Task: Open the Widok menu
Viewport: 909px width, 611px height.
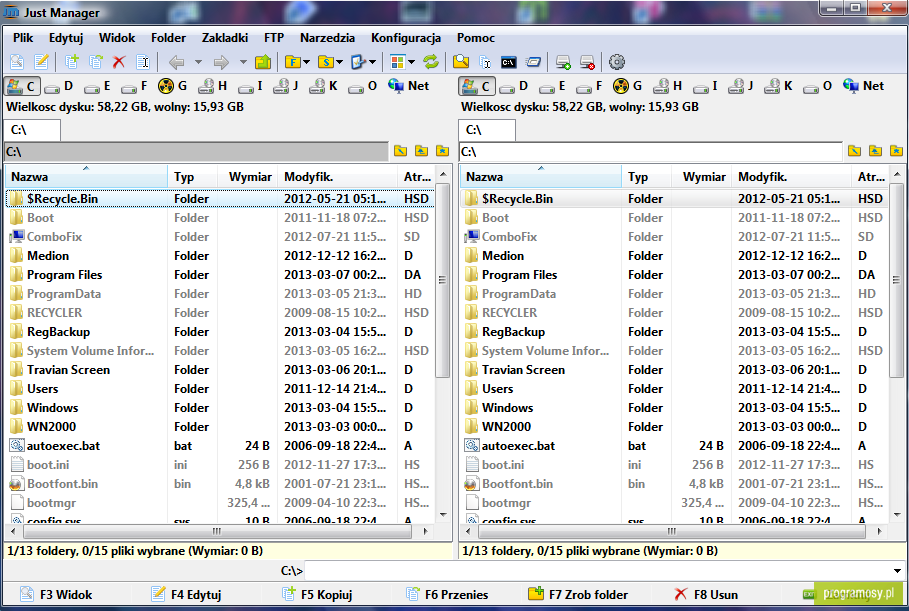Action: pyautogui.click(x=117, y=38)
